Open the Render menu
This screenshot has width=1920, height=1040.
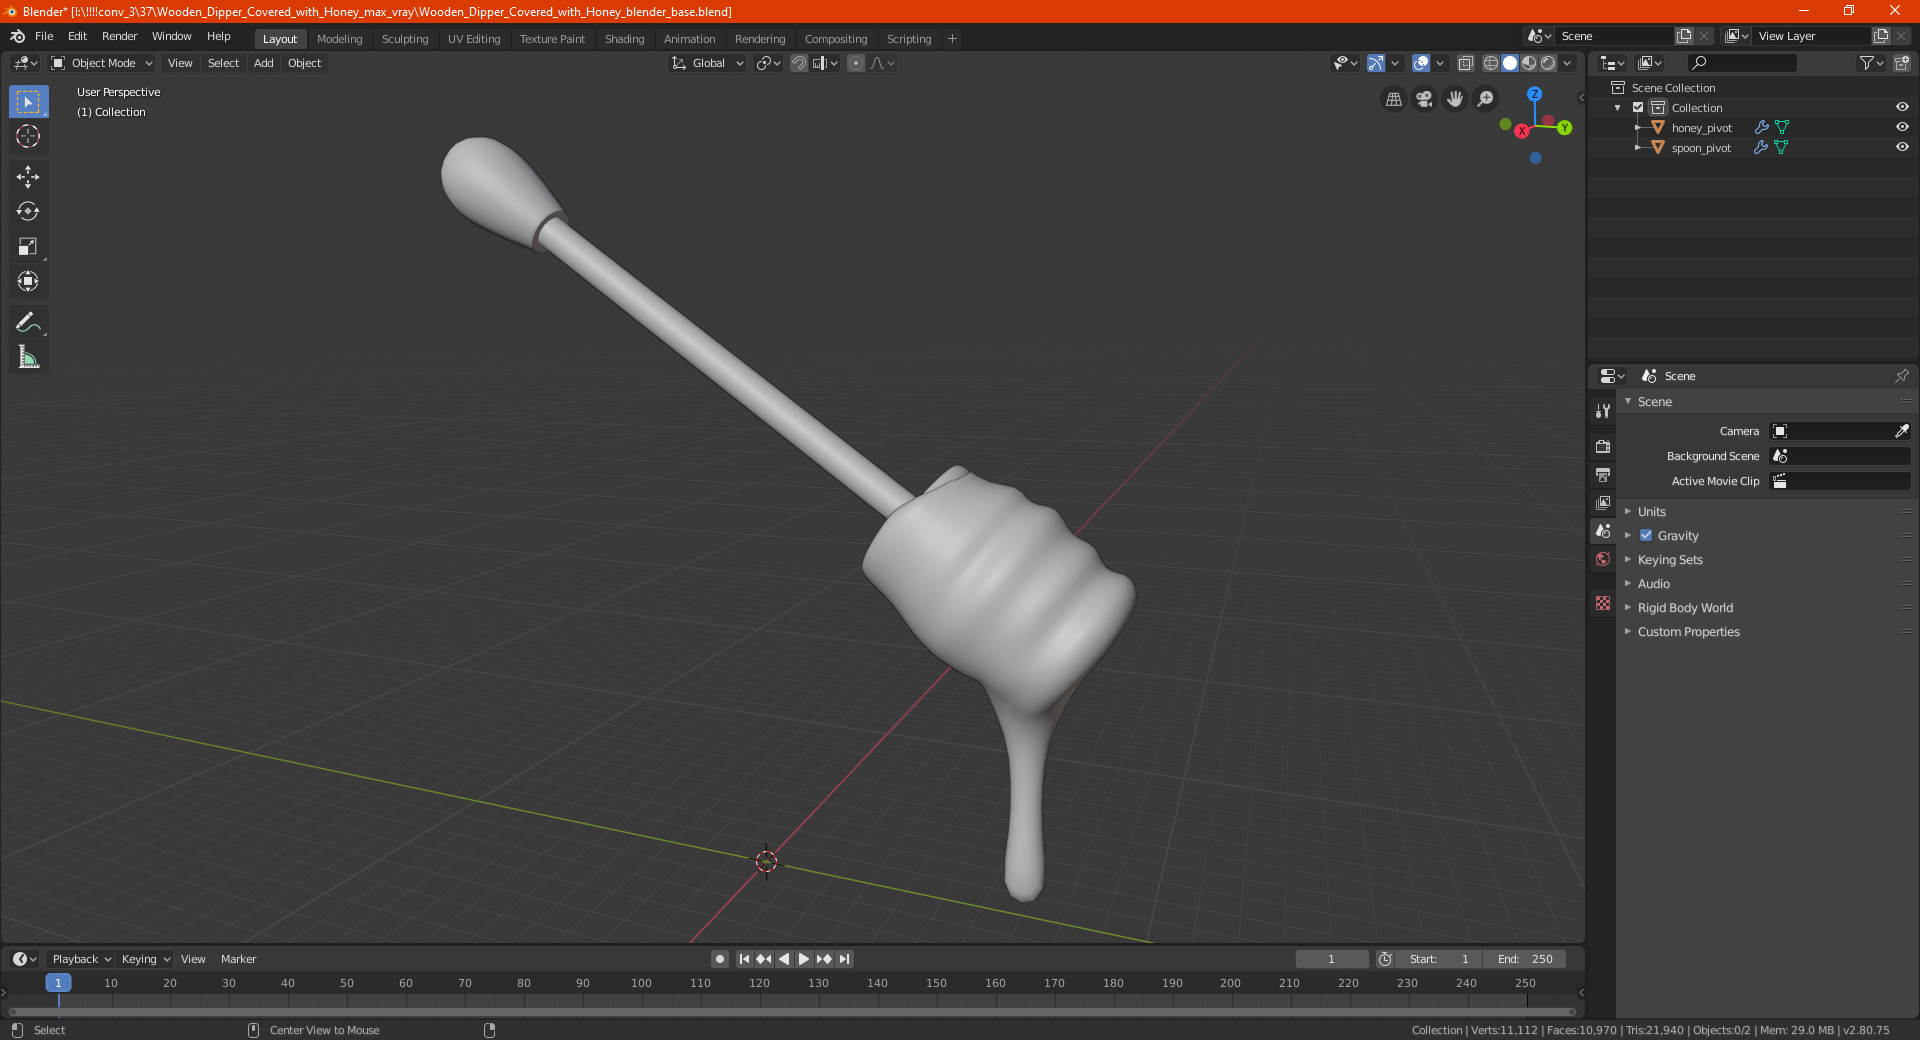(x=119, y=36)
